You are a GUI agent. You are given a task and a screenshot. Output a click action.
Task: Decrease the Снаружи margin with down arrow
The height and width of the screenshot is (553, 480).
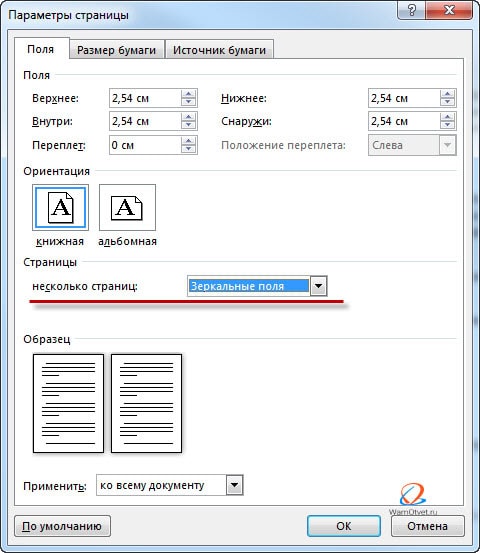(447, 125)
